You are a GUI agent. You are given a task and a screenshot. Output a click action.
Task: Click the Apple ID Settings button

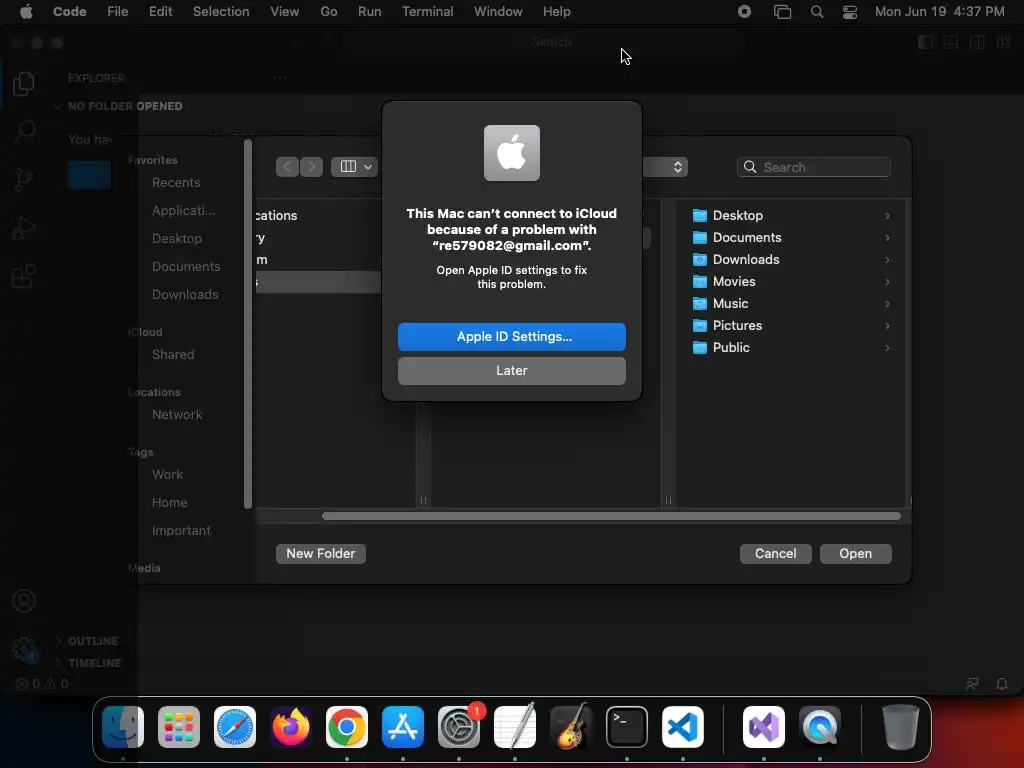coord(511,336)
